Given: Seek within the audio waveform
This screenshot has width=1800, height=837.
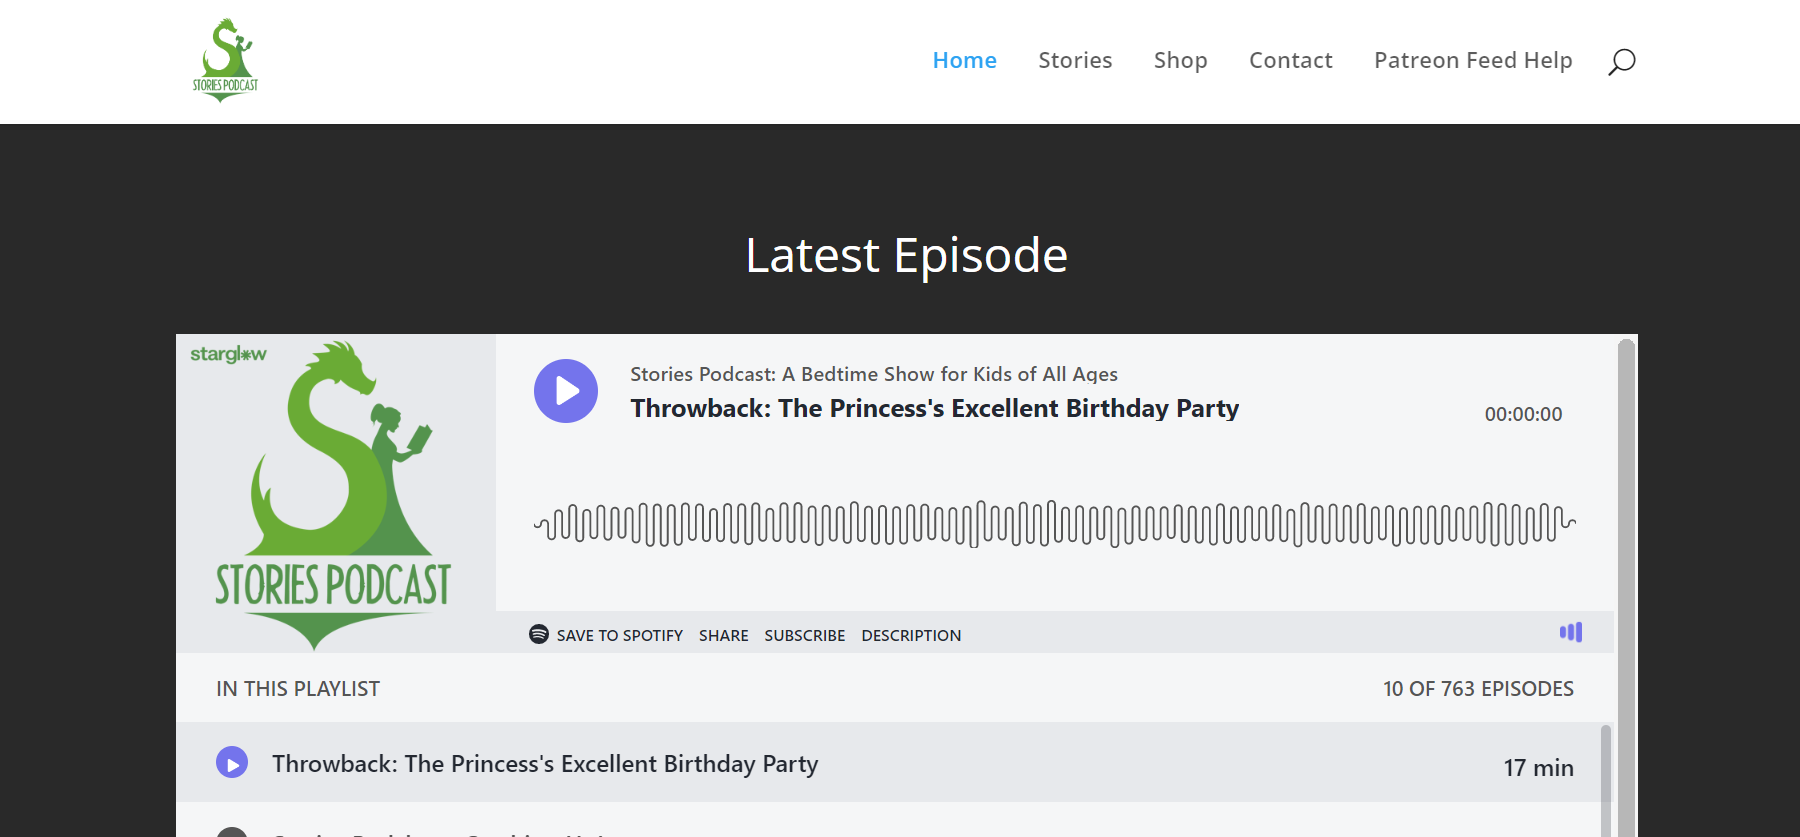Looking at the screenshot, I should coord(1054,524).
